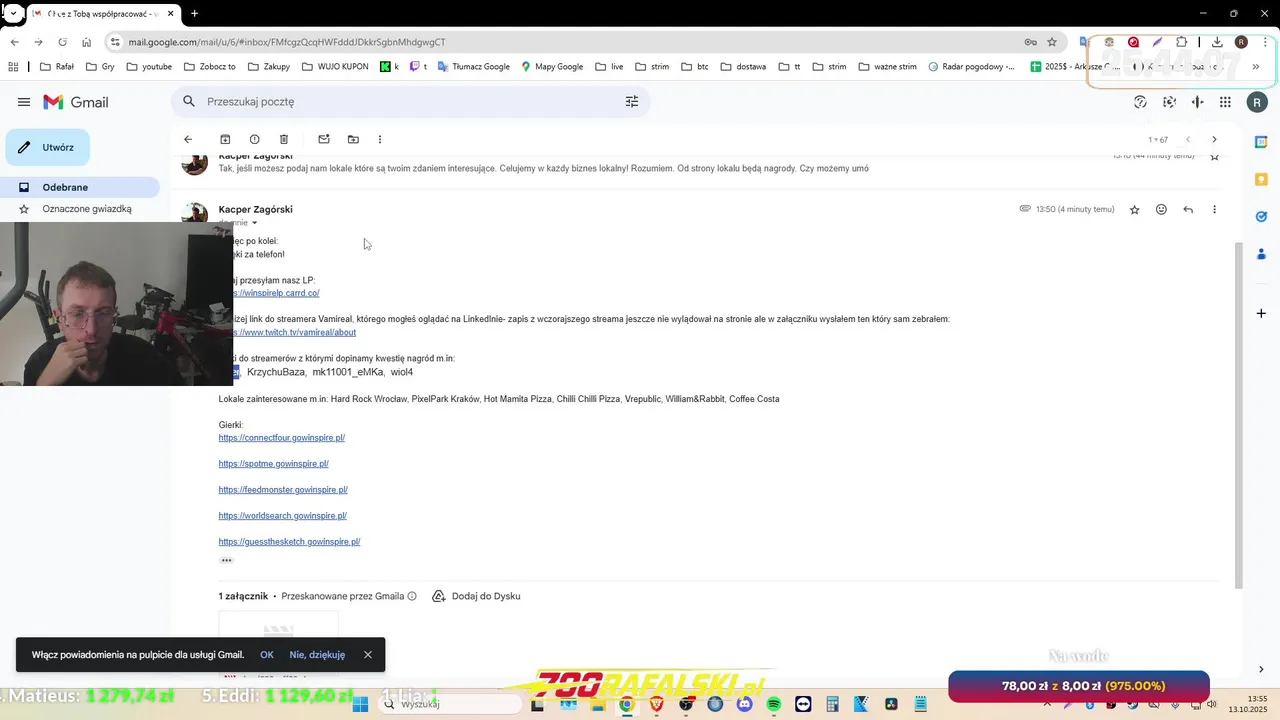Open guessthesketch.gowinspire.pl link

(289, 542)
